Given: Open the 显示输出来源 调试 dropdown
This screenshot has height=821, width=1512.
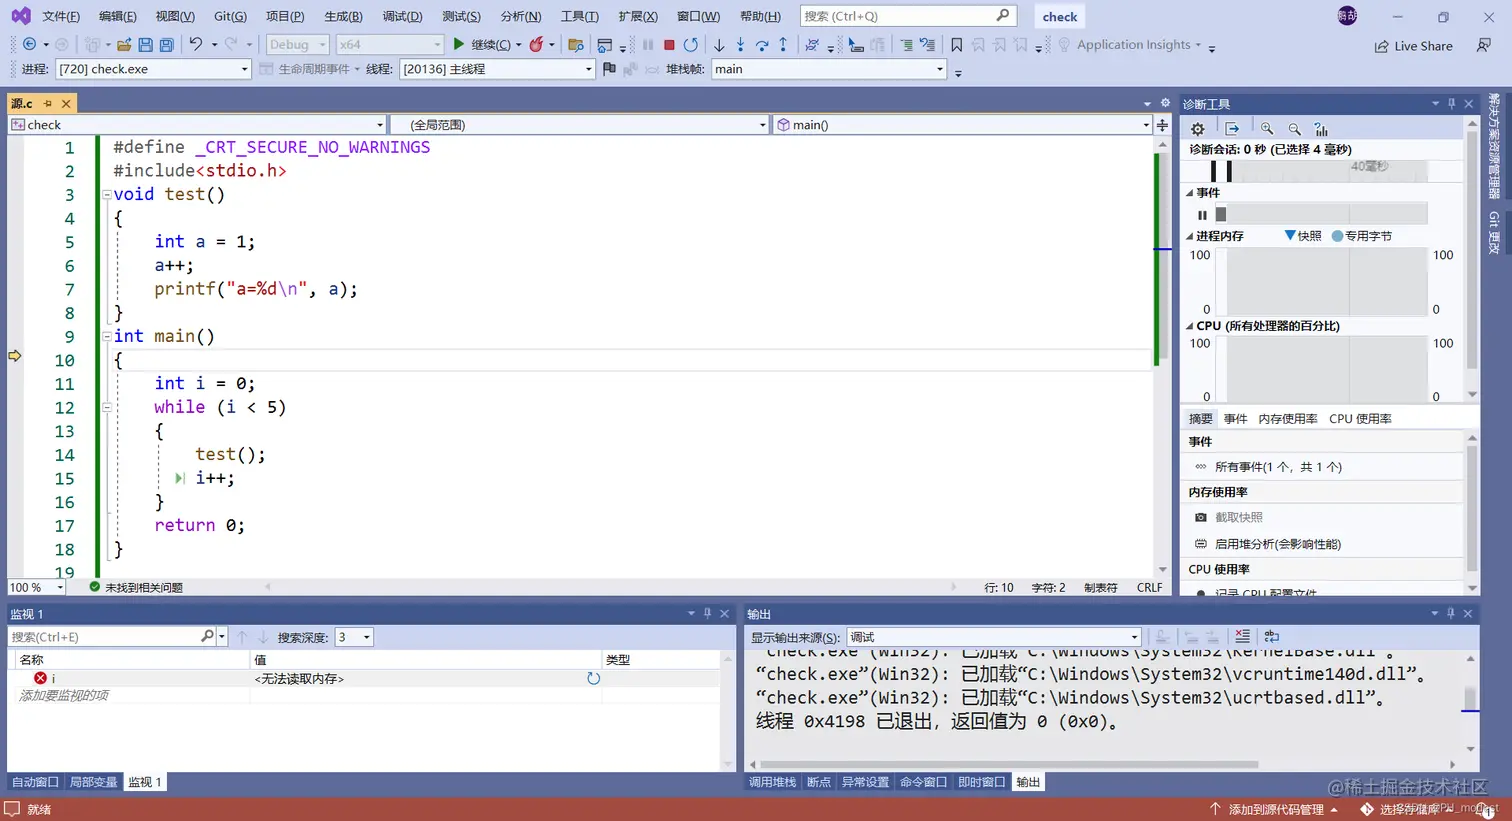Looking at the screenshot, I should pos(994,637).
